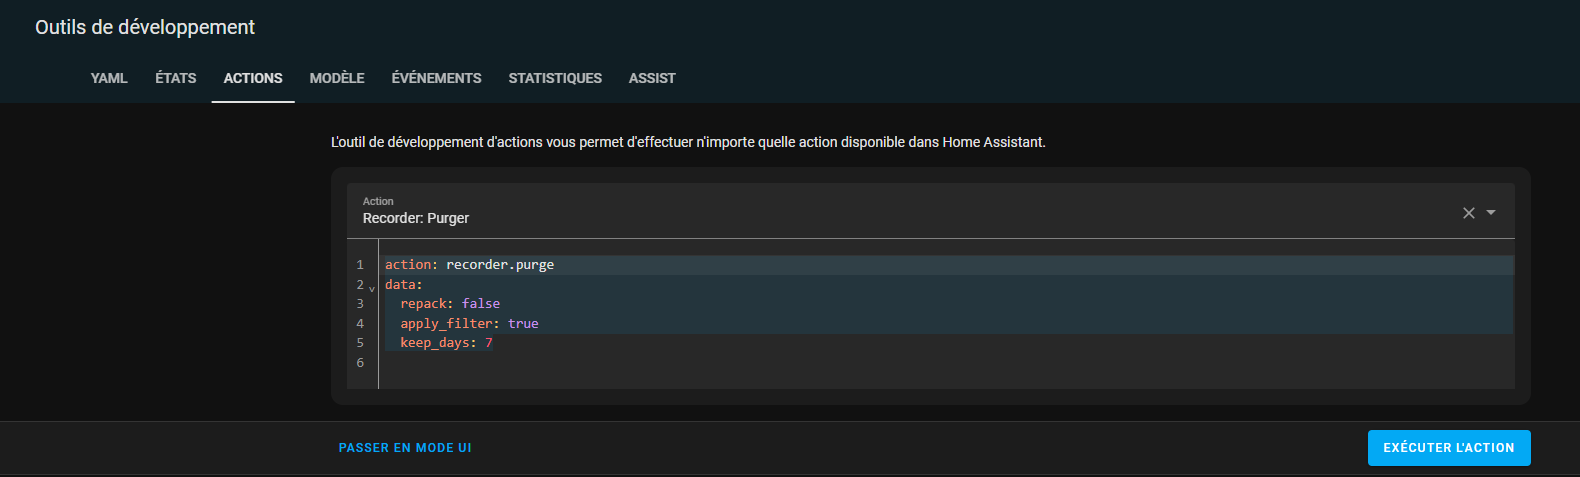Screen dimensions: 1580x477
Task: Click empty line 6 in YAML editor
Action: [946, 363]
